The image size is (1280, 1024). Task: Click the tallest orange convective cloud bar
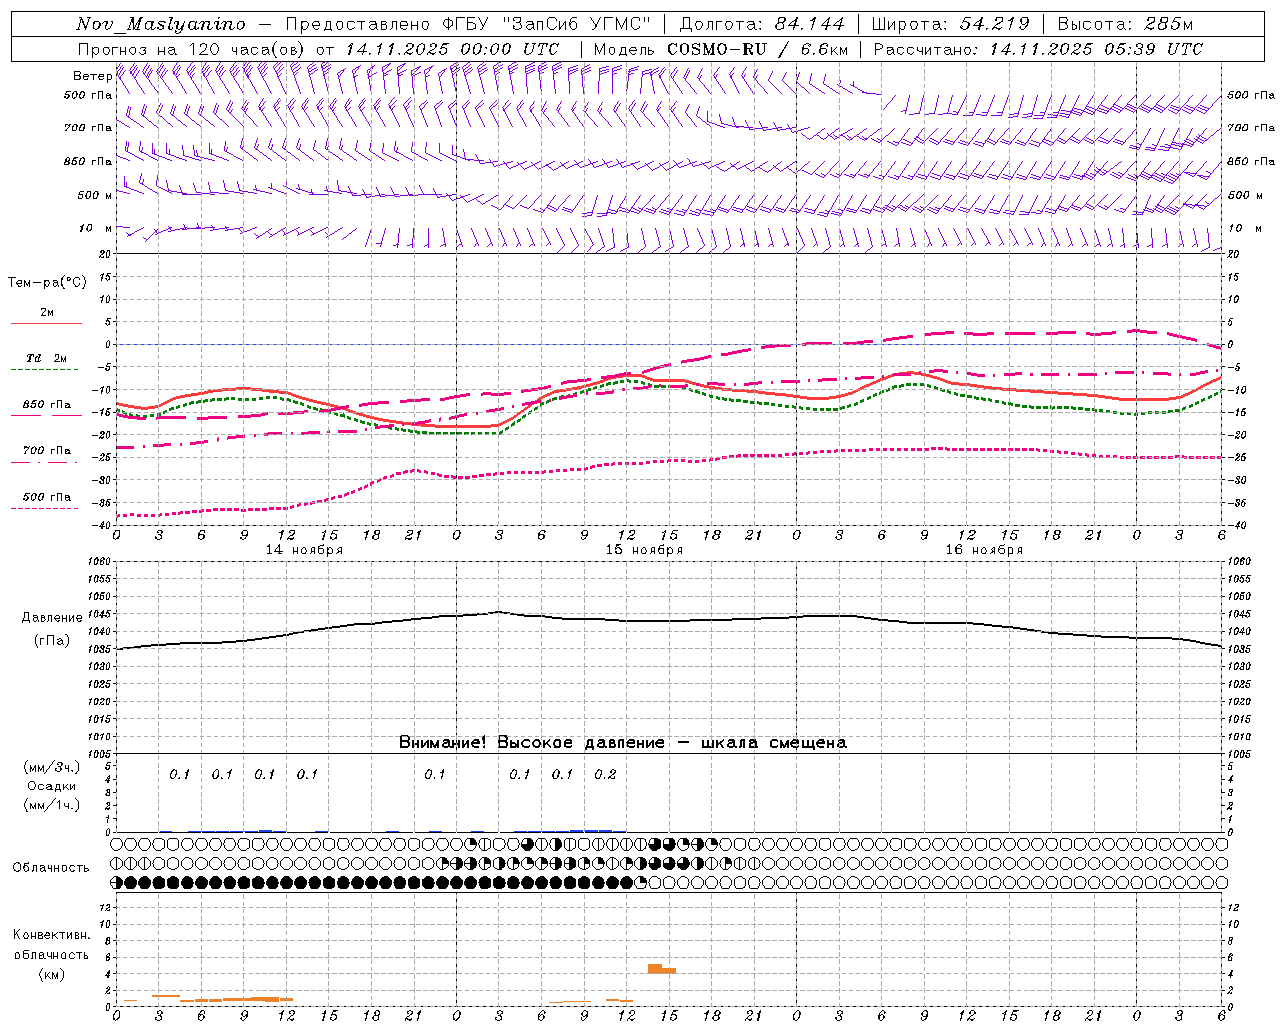coord(655,969)
